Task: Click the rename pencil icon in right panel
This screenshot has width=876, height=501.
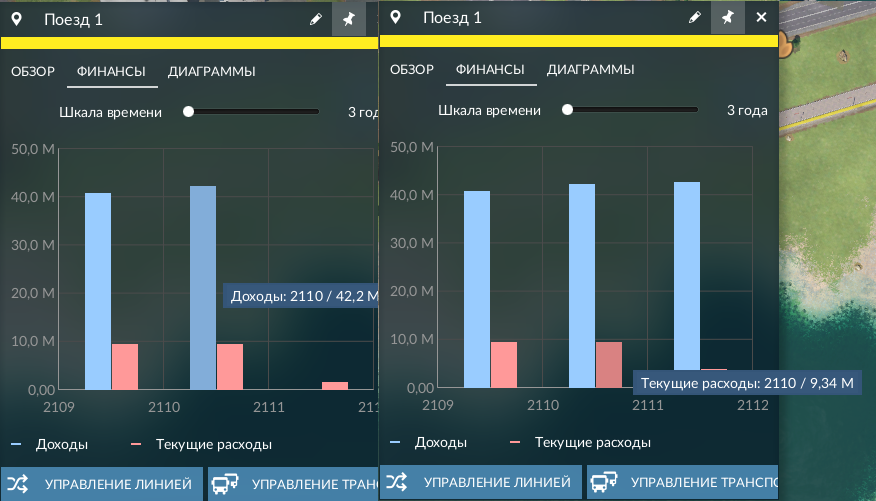Action: coord(694,17)
